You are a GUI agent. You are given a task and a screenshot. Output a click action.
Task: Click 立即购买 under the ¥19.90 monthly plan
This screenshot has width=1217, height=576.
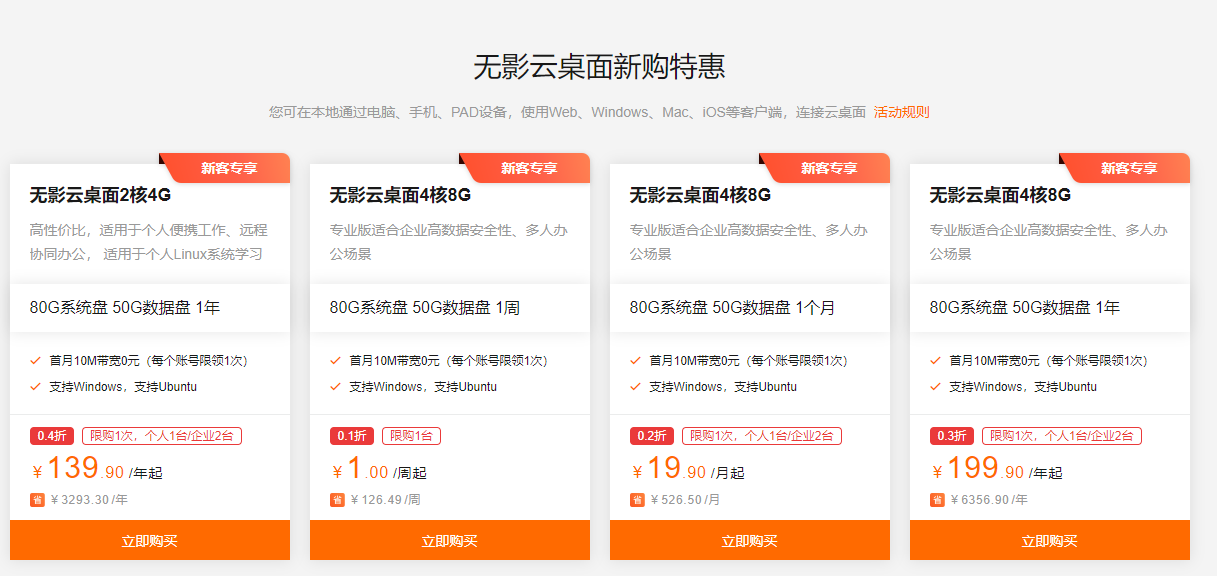pos(750,541)
